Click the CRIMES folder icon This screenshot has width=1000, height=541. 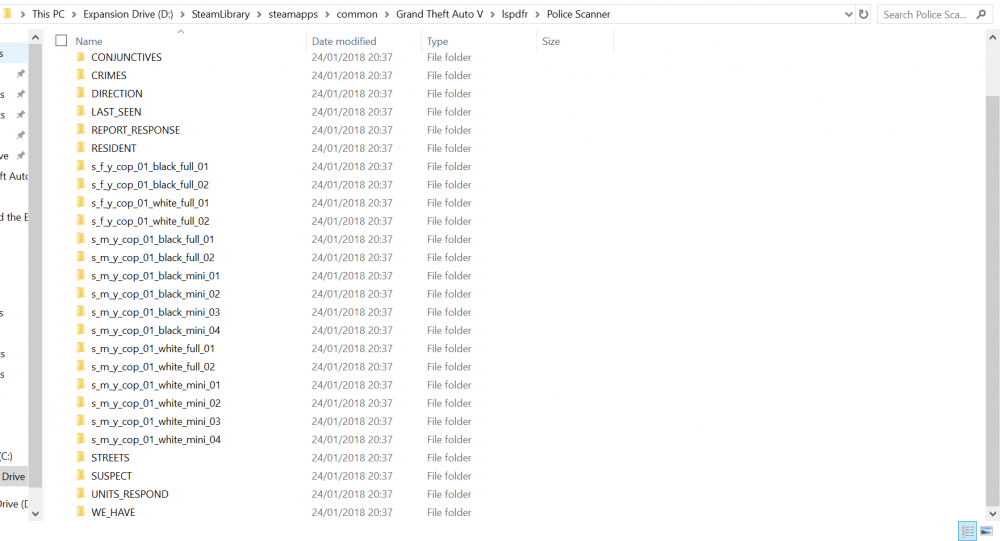coord(80,75)
